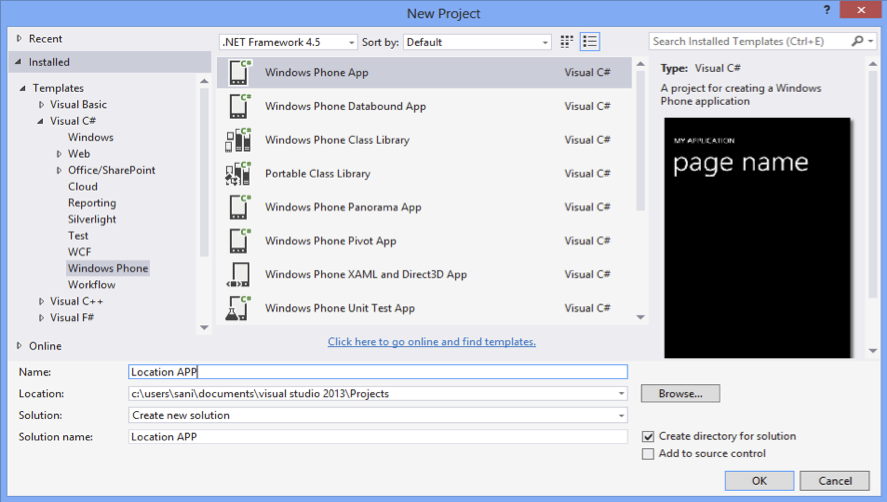Select 'Windows Phone Panorama App' name

click(343, 207)
